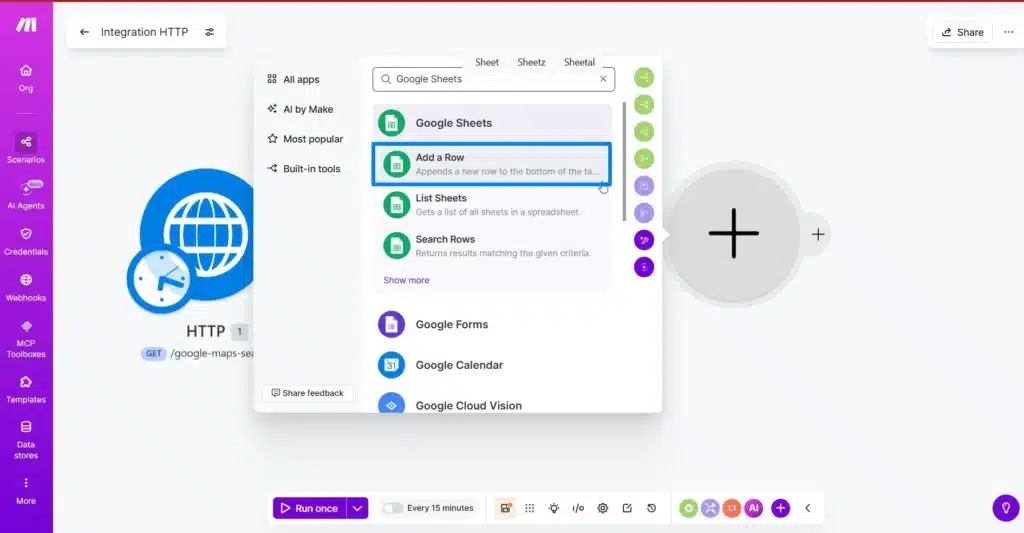Go to Org in sidebar

click(x=25, y=78)
